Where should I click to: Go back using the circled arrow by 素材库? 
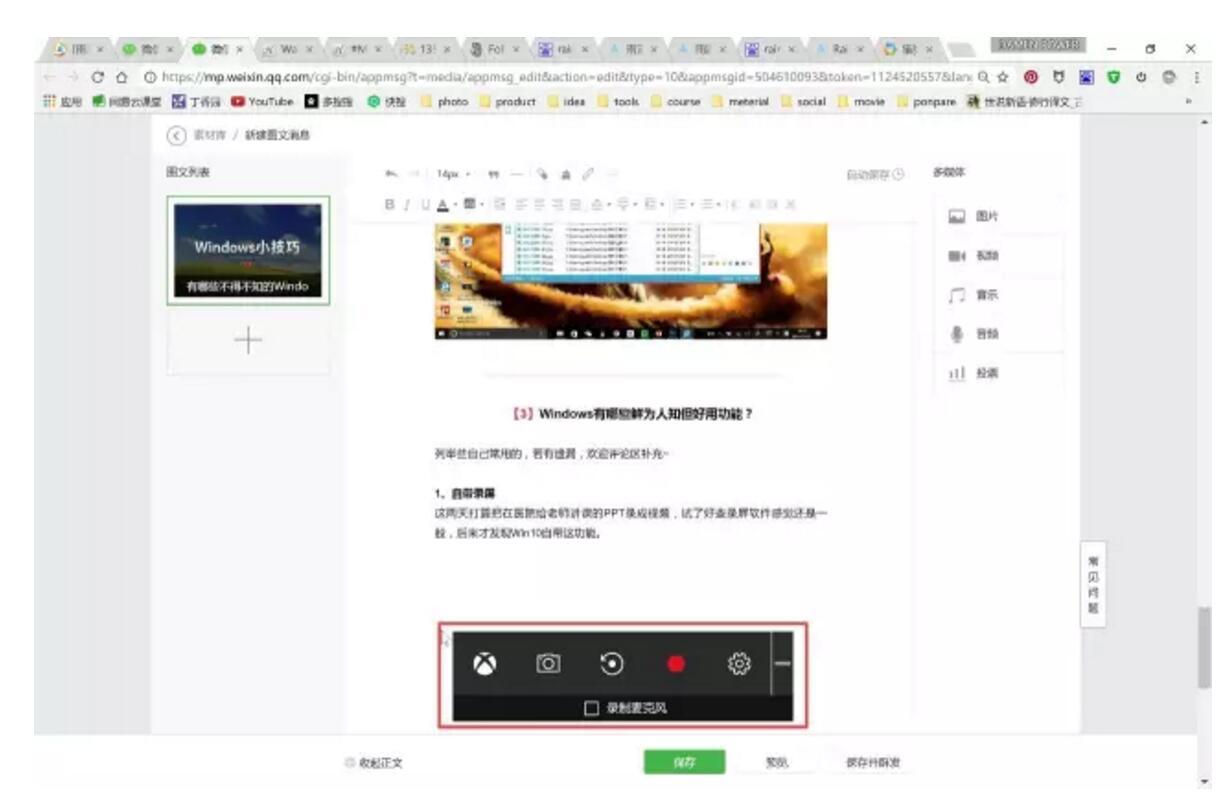click(177, 136)
